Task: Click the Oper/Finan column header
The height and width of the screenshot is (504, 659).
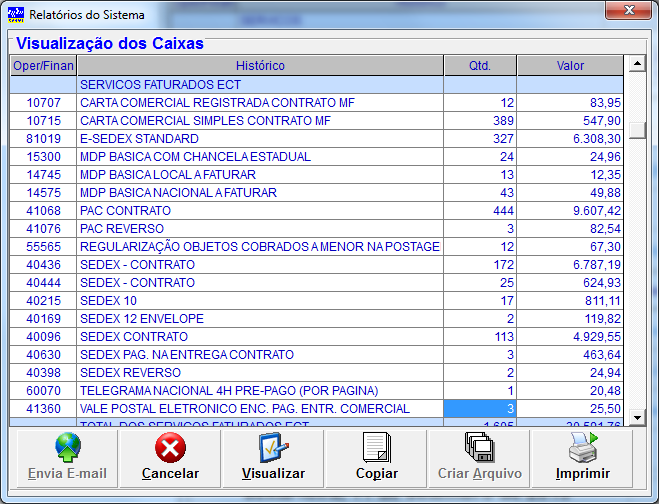Action: [43, 66]
